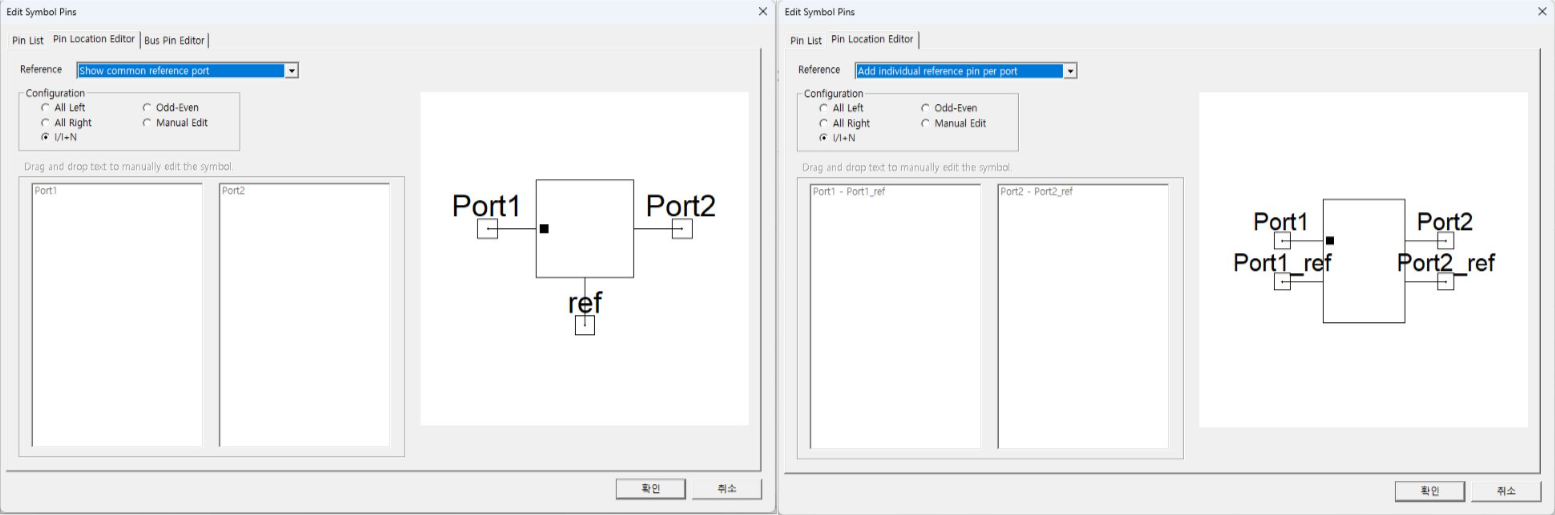Click Port1 pin box in common-reference symbol
Screen dimensions: 1555x515
[x=487, y=229]
